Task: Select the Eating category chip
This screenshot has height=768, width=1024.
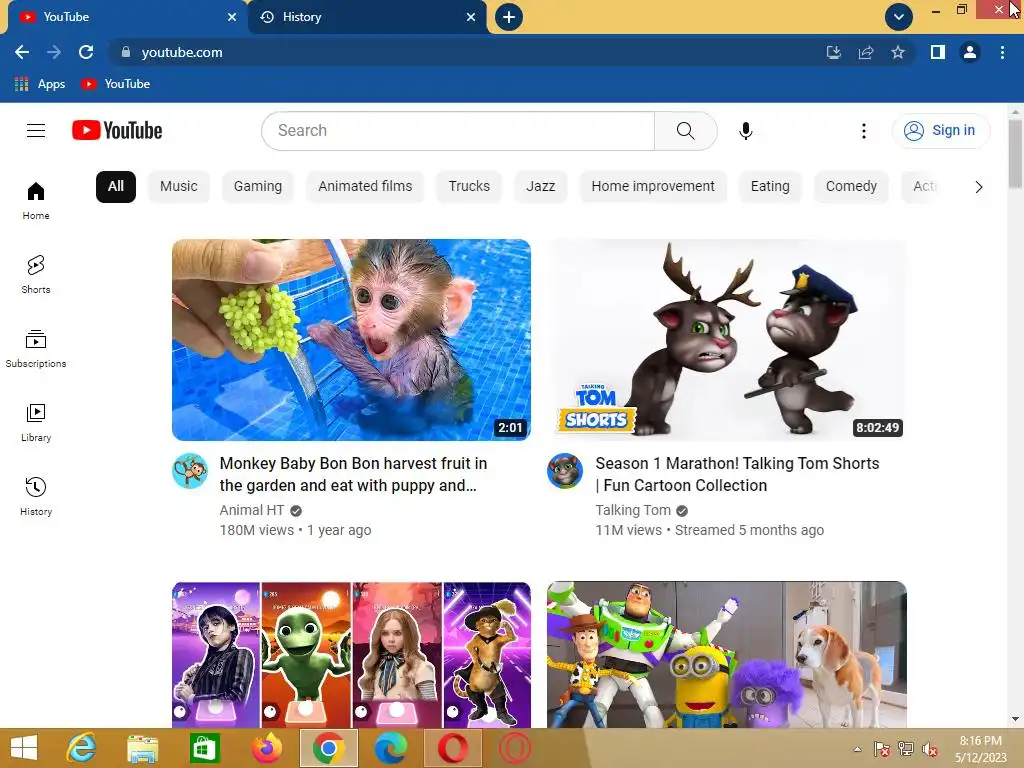Action: tap(770, 187)
